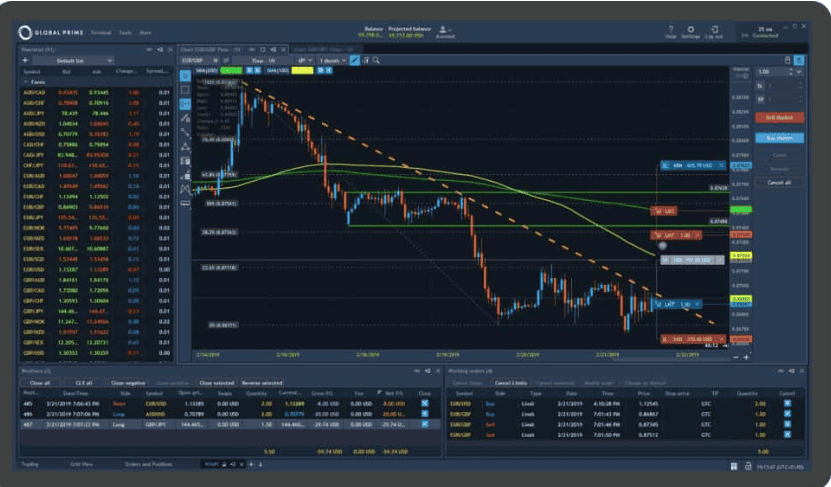This screenshot has width=831, height=487.
Task: Select the pencil drawing tool in chart toolbar
Action: tap(355, 61)
